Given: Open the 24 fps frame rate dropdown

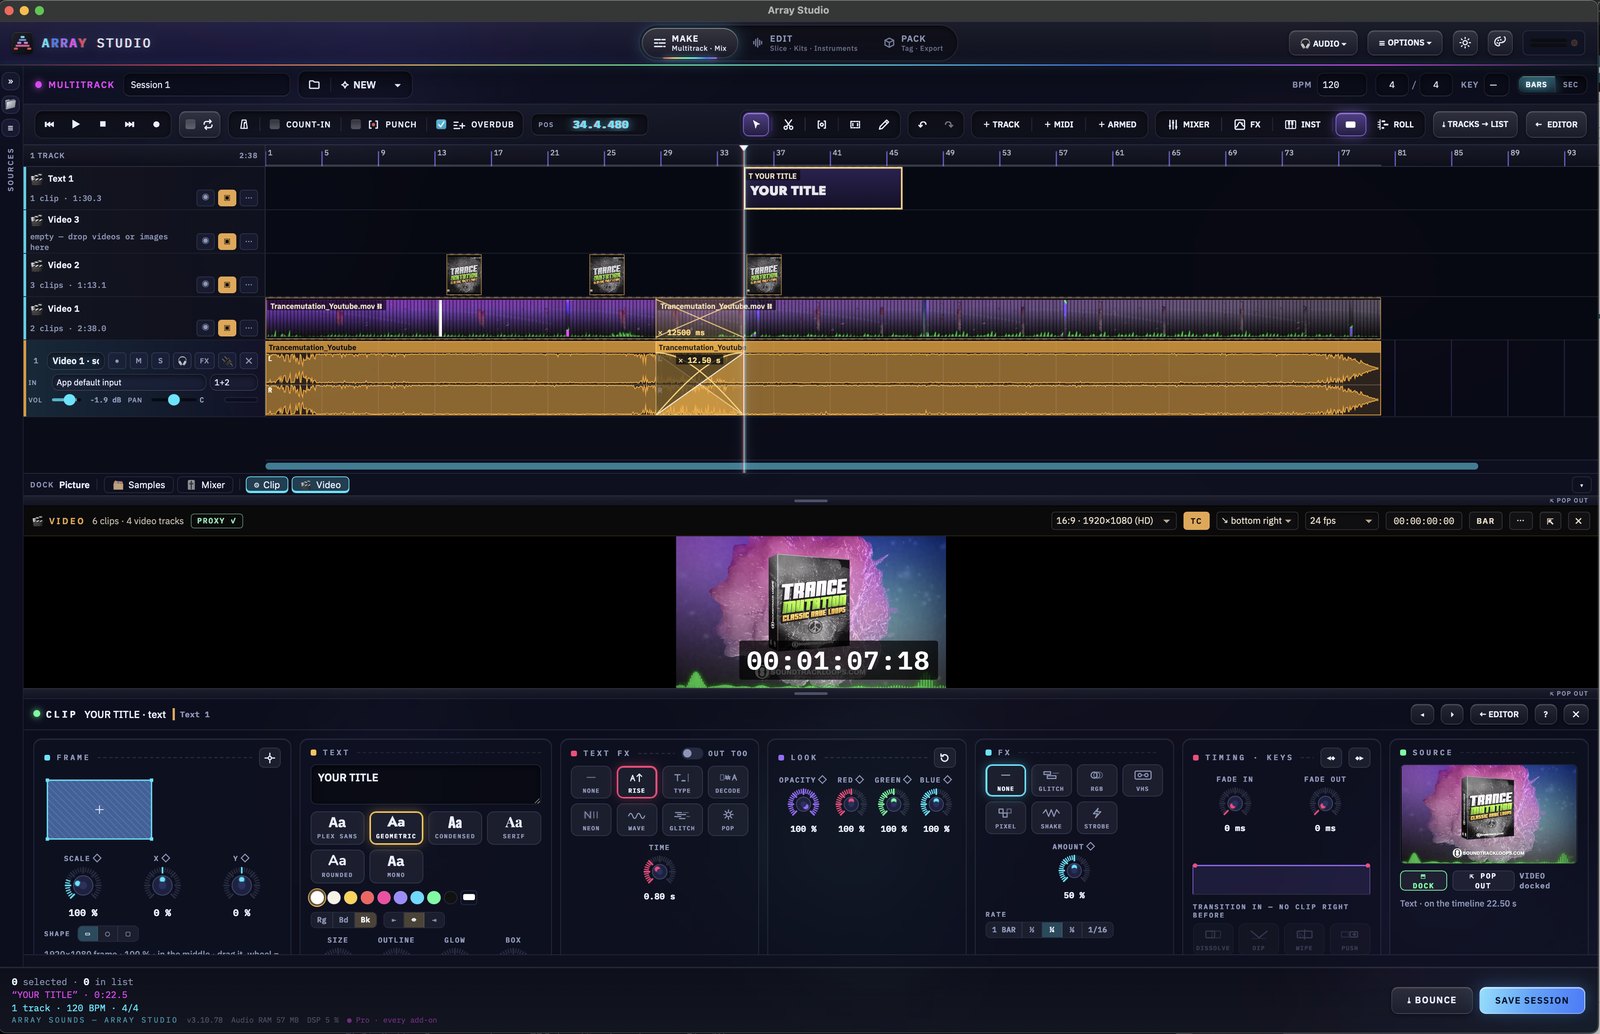Looking at the screenshot, I should pos(1341,521).
